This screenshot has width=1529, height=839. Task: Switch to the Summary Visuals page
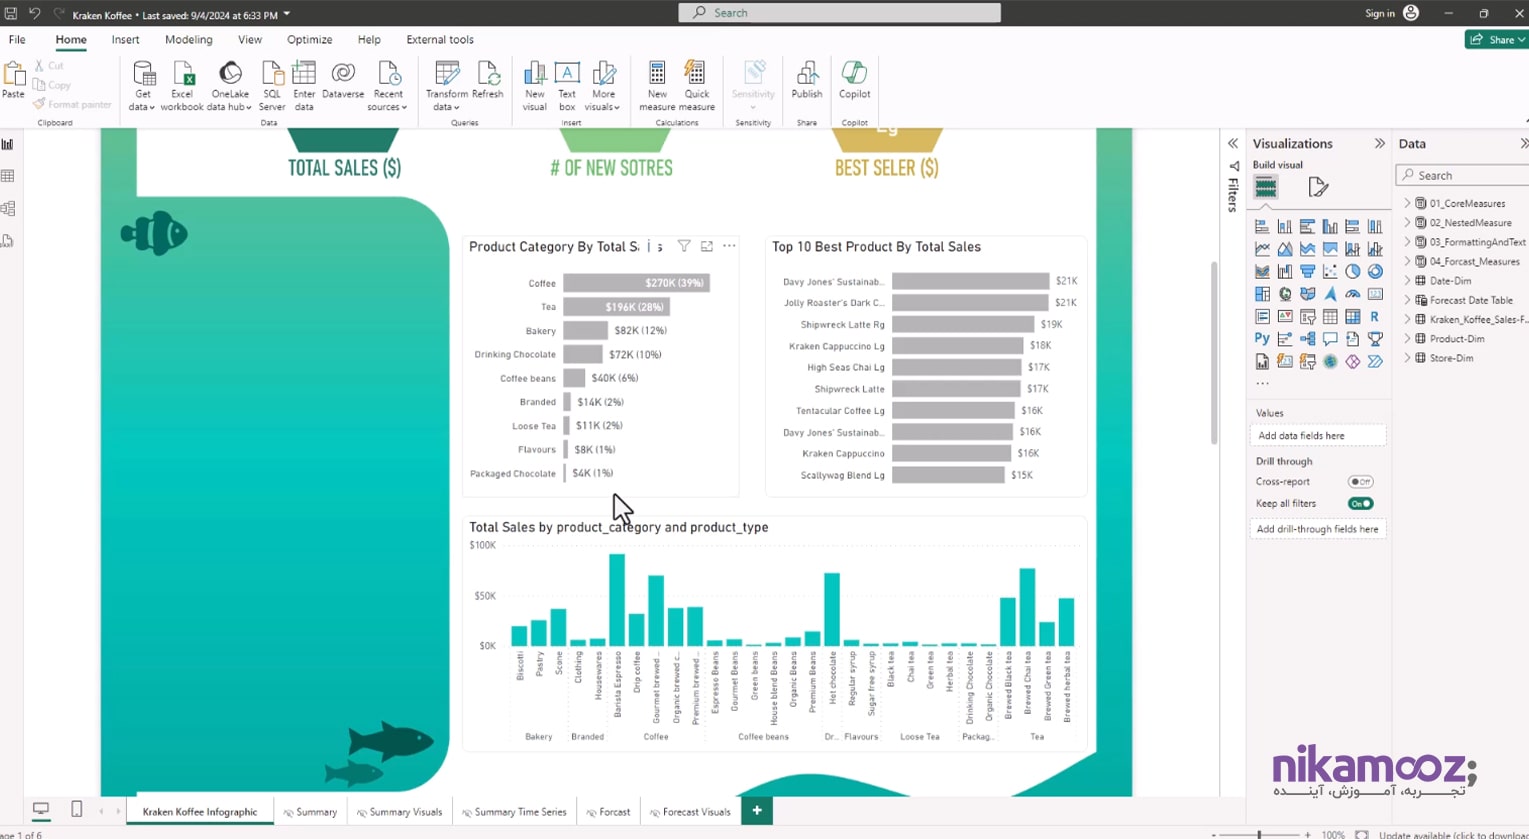[x=399, y=812]
